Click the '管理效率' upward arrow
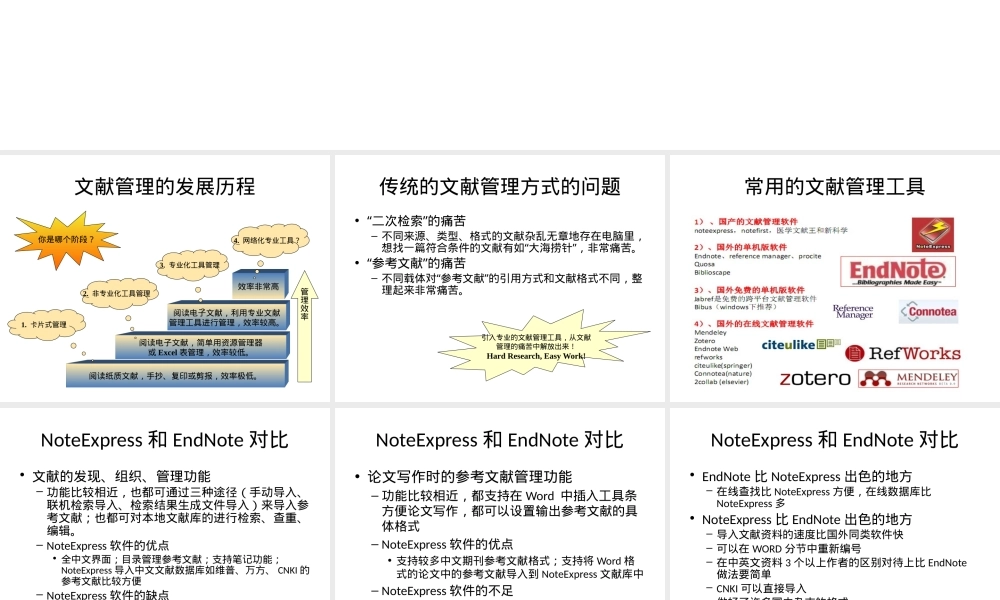This screenshot has width=1000, height=600. (x=305, y=326)
